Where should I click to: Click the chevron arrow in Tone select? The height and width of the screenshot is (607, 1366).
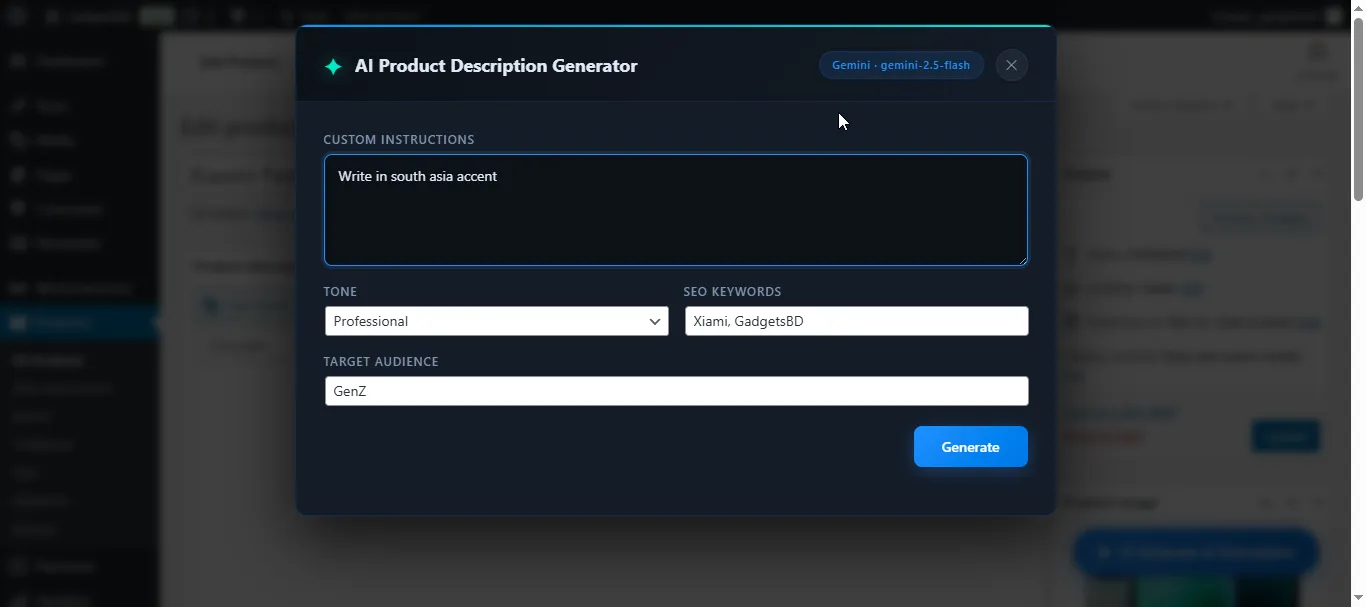(x=655, y=321)
